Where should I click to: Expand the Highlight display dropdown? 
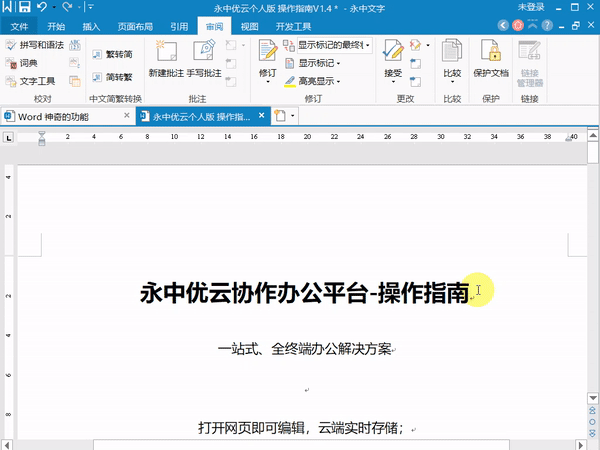[x=338, y=81]
